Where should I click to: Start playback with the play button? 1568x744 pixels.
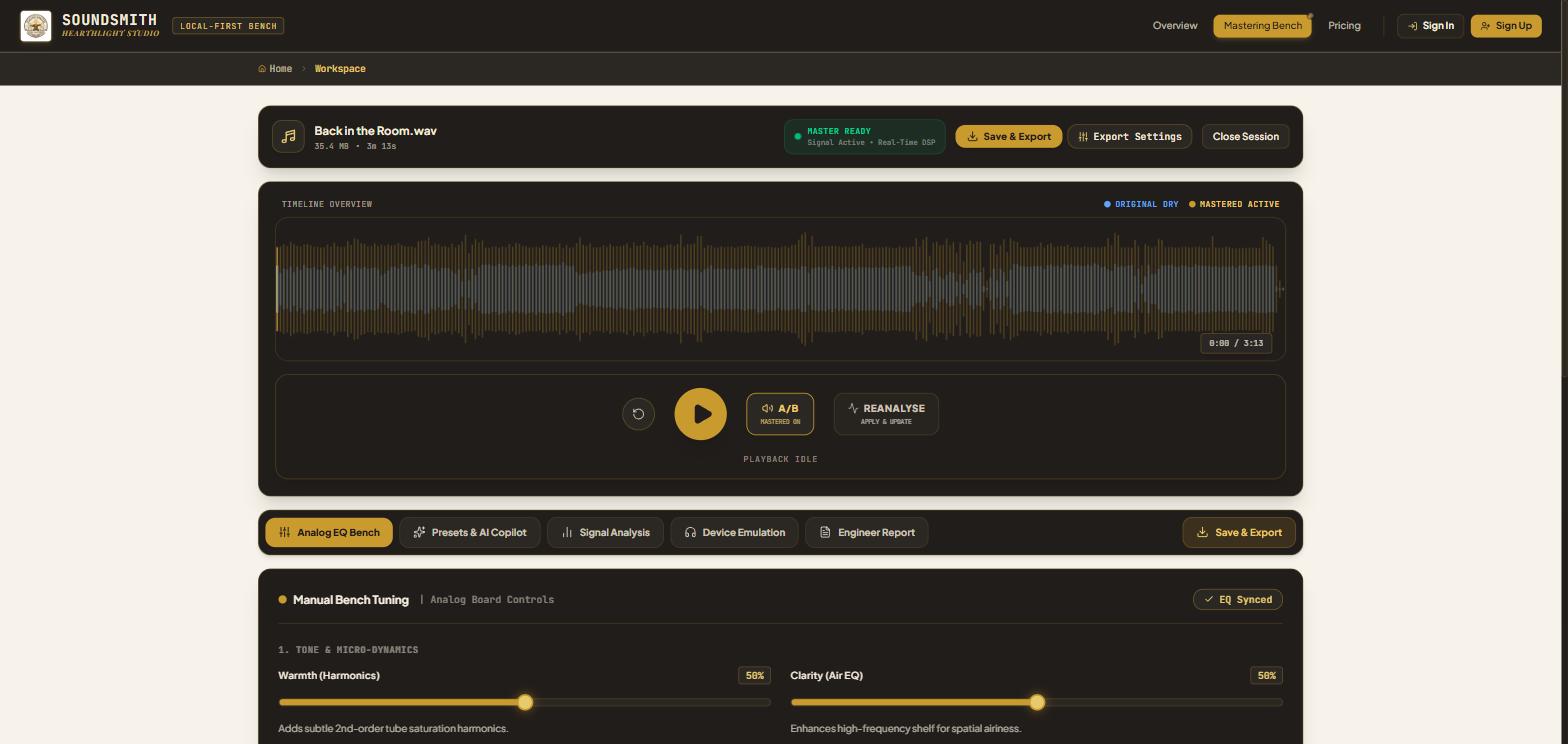tap(700, 414)
